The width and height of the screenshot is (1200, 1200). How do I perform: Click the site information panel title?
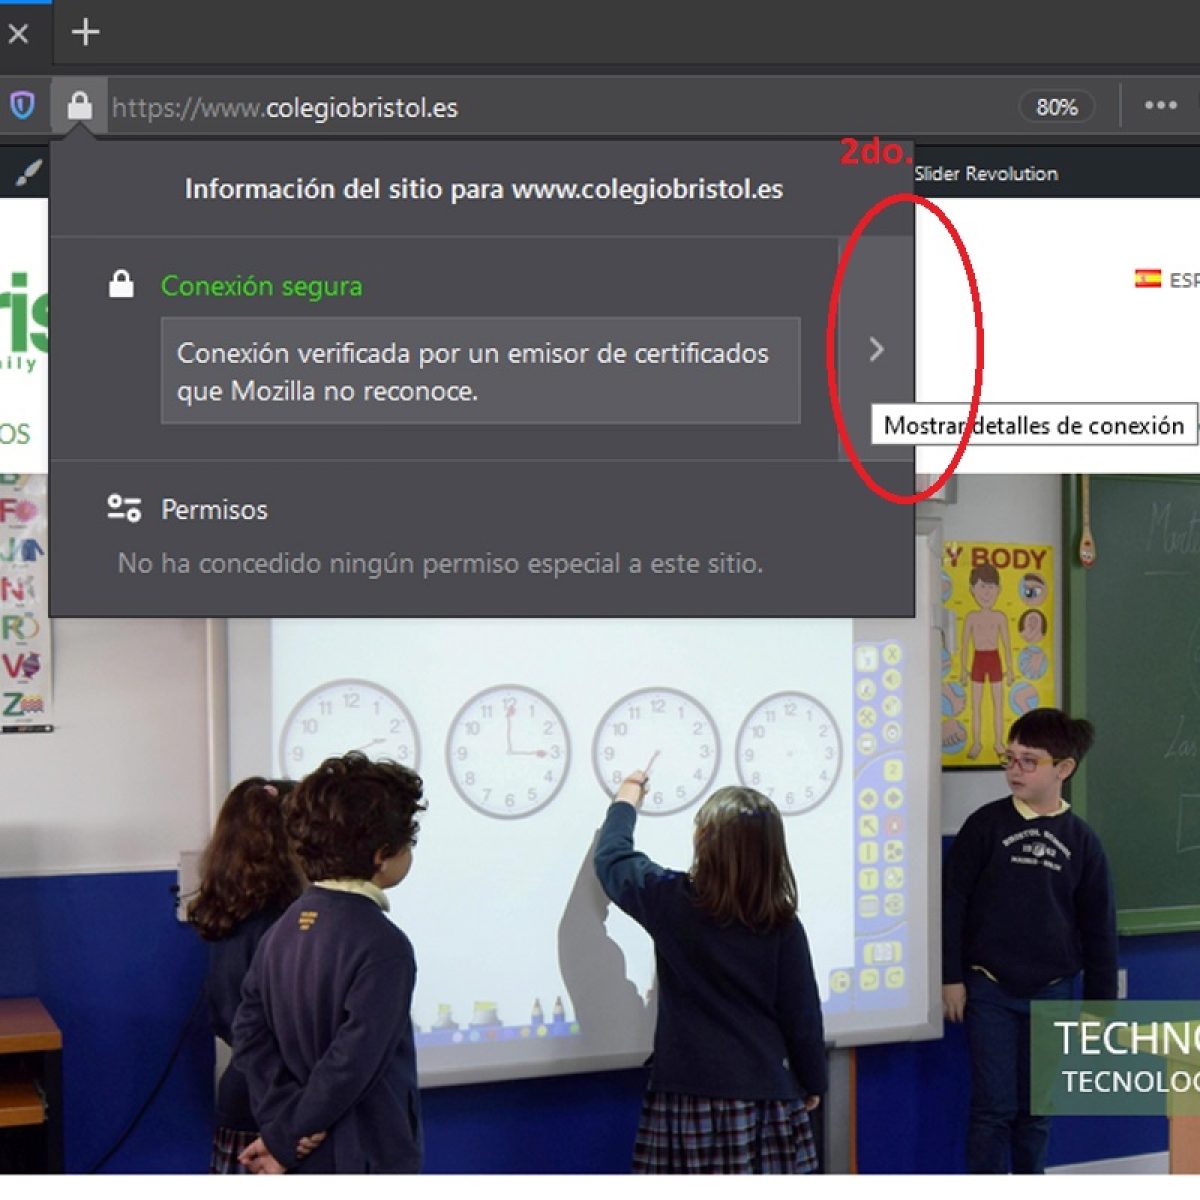[x=483, y=189]
